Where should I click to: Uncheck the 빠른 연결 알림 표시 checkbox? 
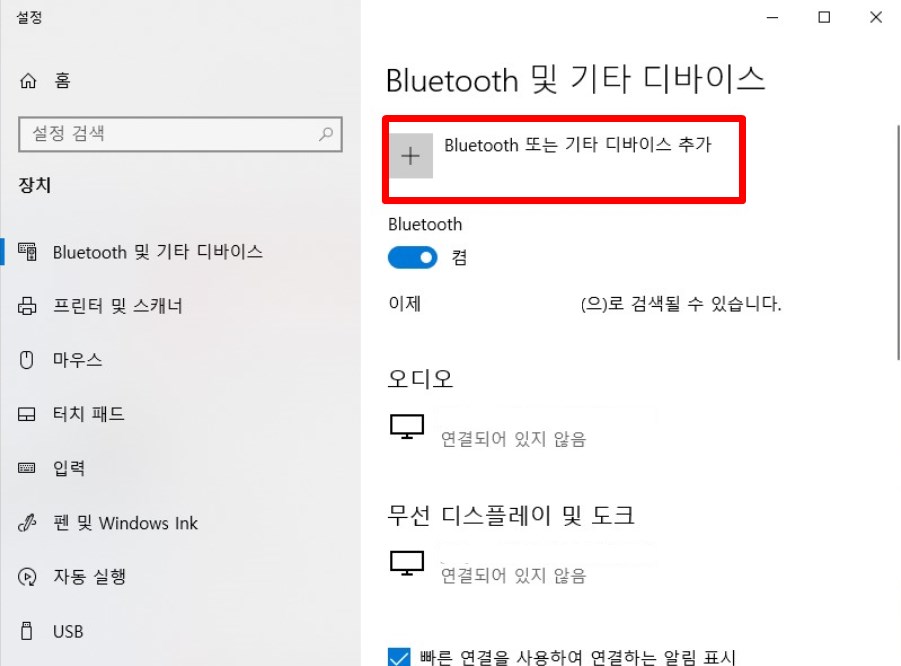[x=399, y=657]
